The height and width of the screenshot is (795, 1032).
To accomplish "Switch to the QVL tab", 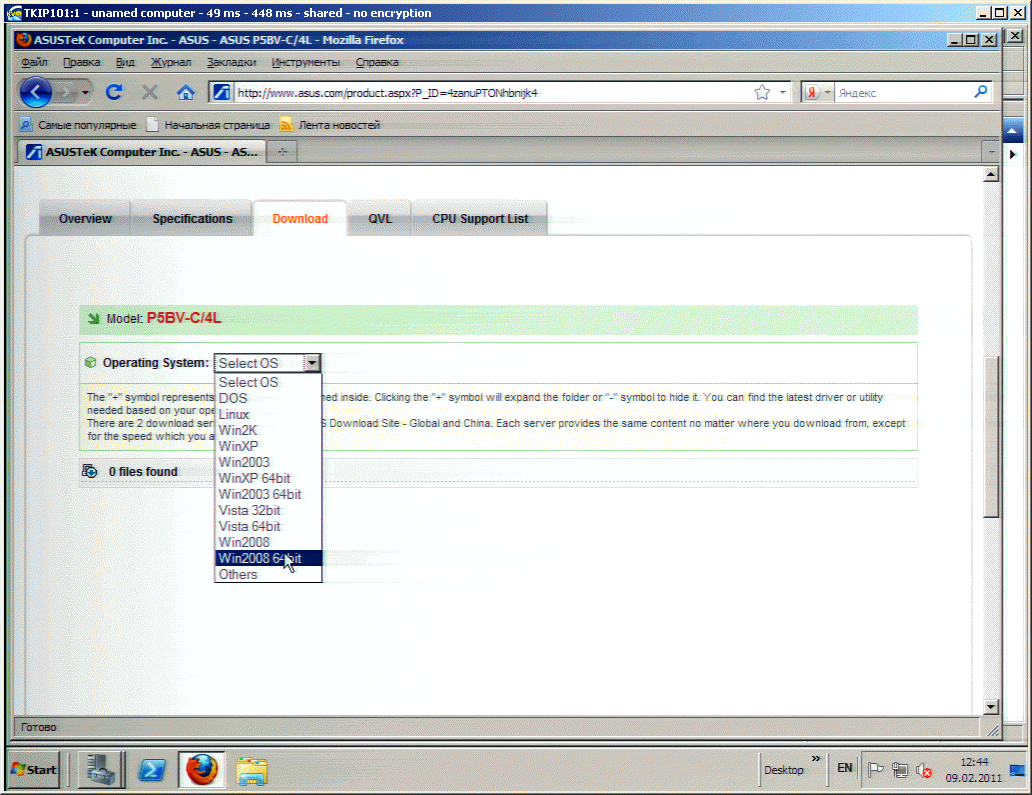I will pos(380,218).
